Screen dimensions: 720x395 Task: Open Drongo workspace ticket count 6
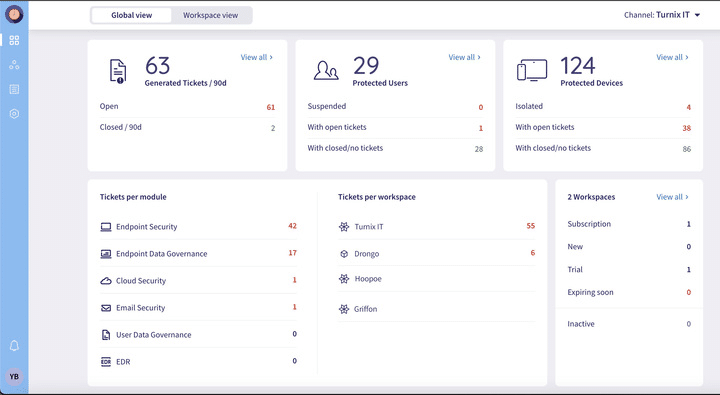click(533, 253)
